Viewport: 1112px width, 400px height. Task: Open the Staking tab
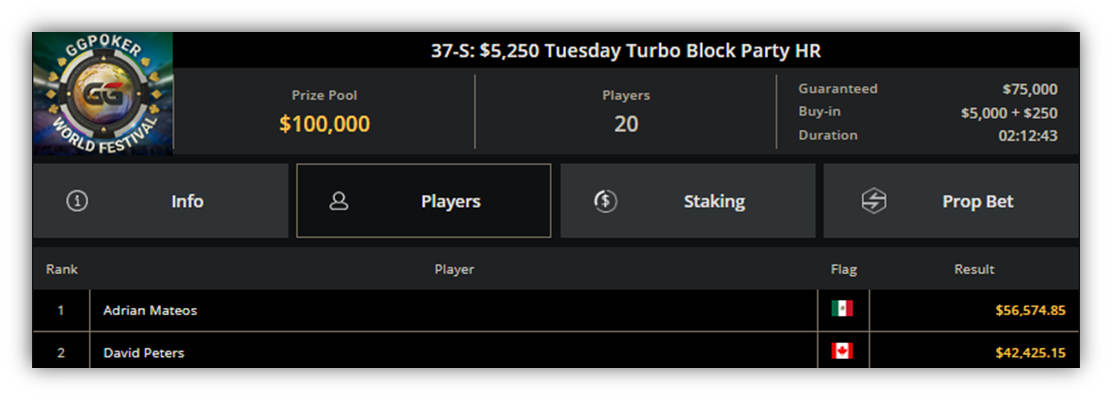(x=688, y=201)
